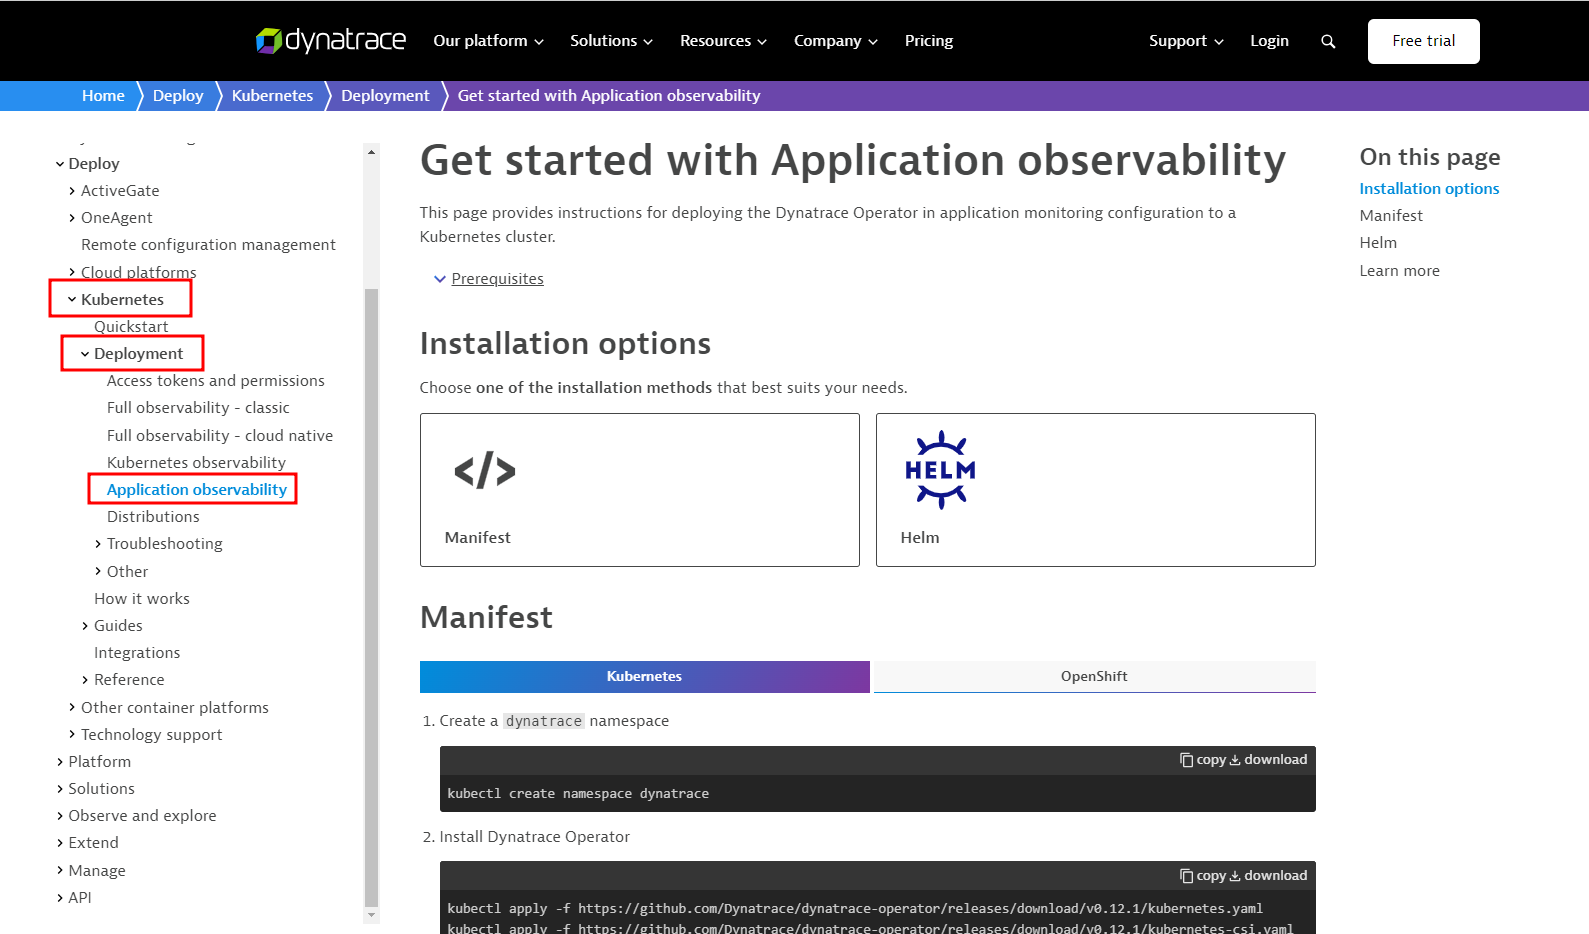Open the Kubernetes breadcrumb
This screenshot has height=934, width=1589.
272,96
